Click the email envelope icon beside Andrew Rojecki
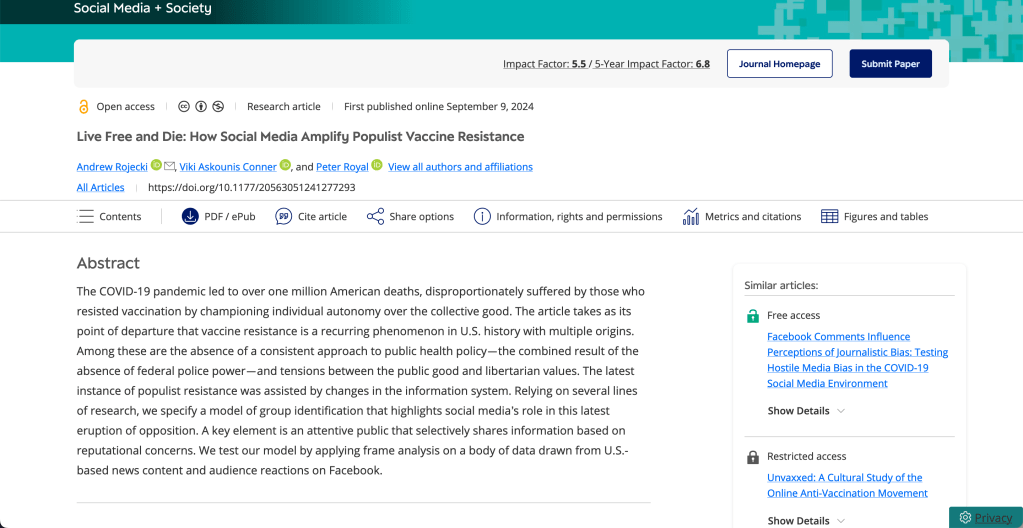 [x=170, y=166]
